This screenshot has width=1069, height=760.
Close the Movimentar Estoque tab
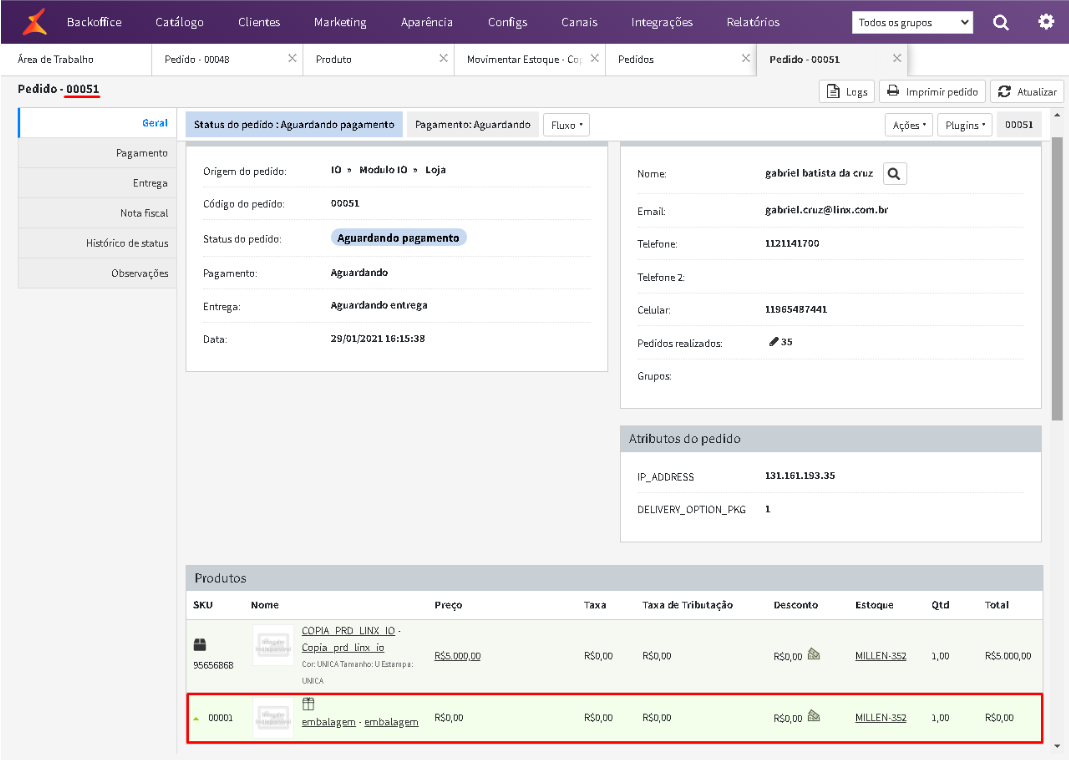[595, 59]
